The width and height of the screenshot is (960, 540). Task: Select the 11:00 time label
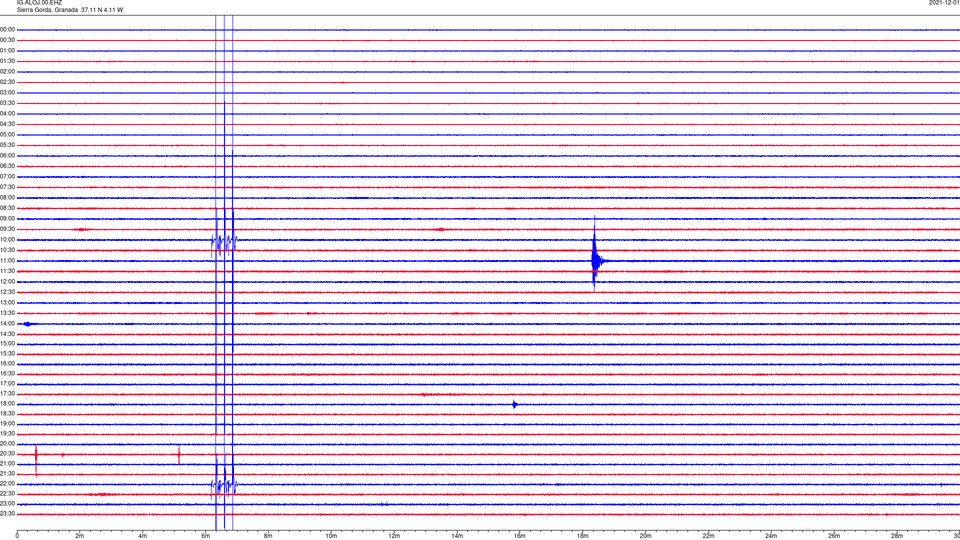point(7,260)
